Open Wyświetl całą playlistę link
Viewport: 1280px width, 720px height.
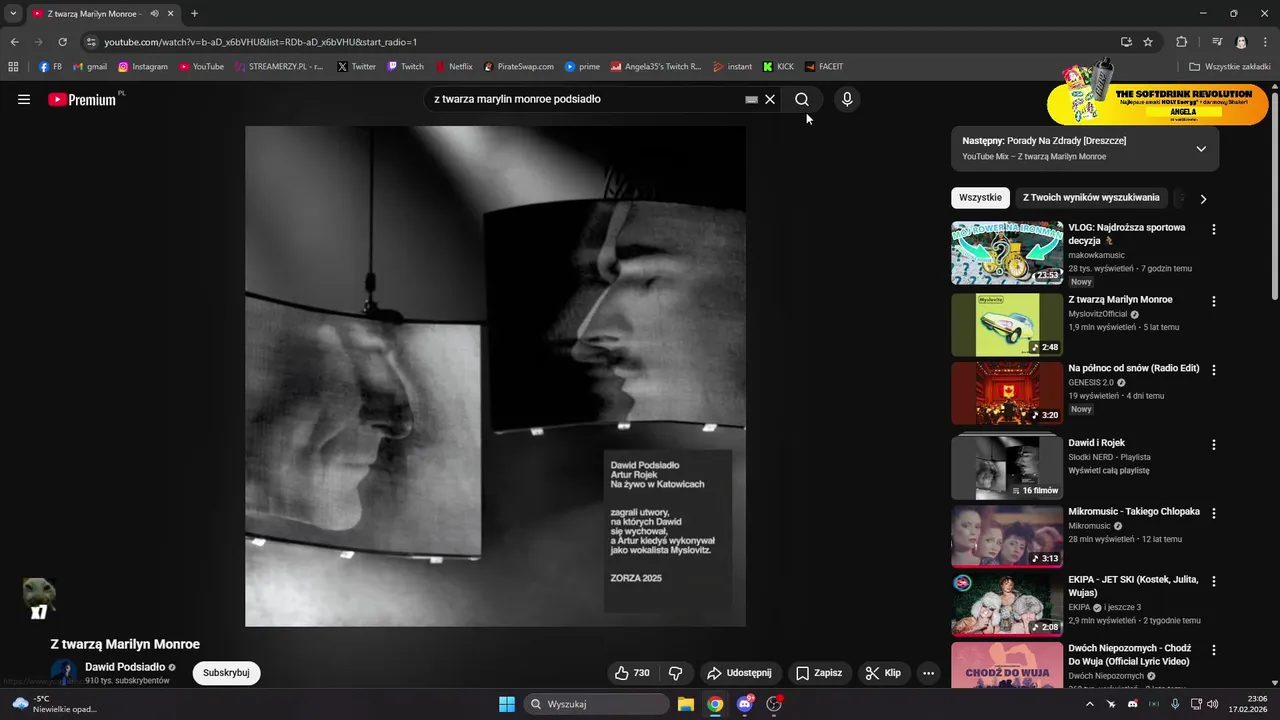[1109, 470]
